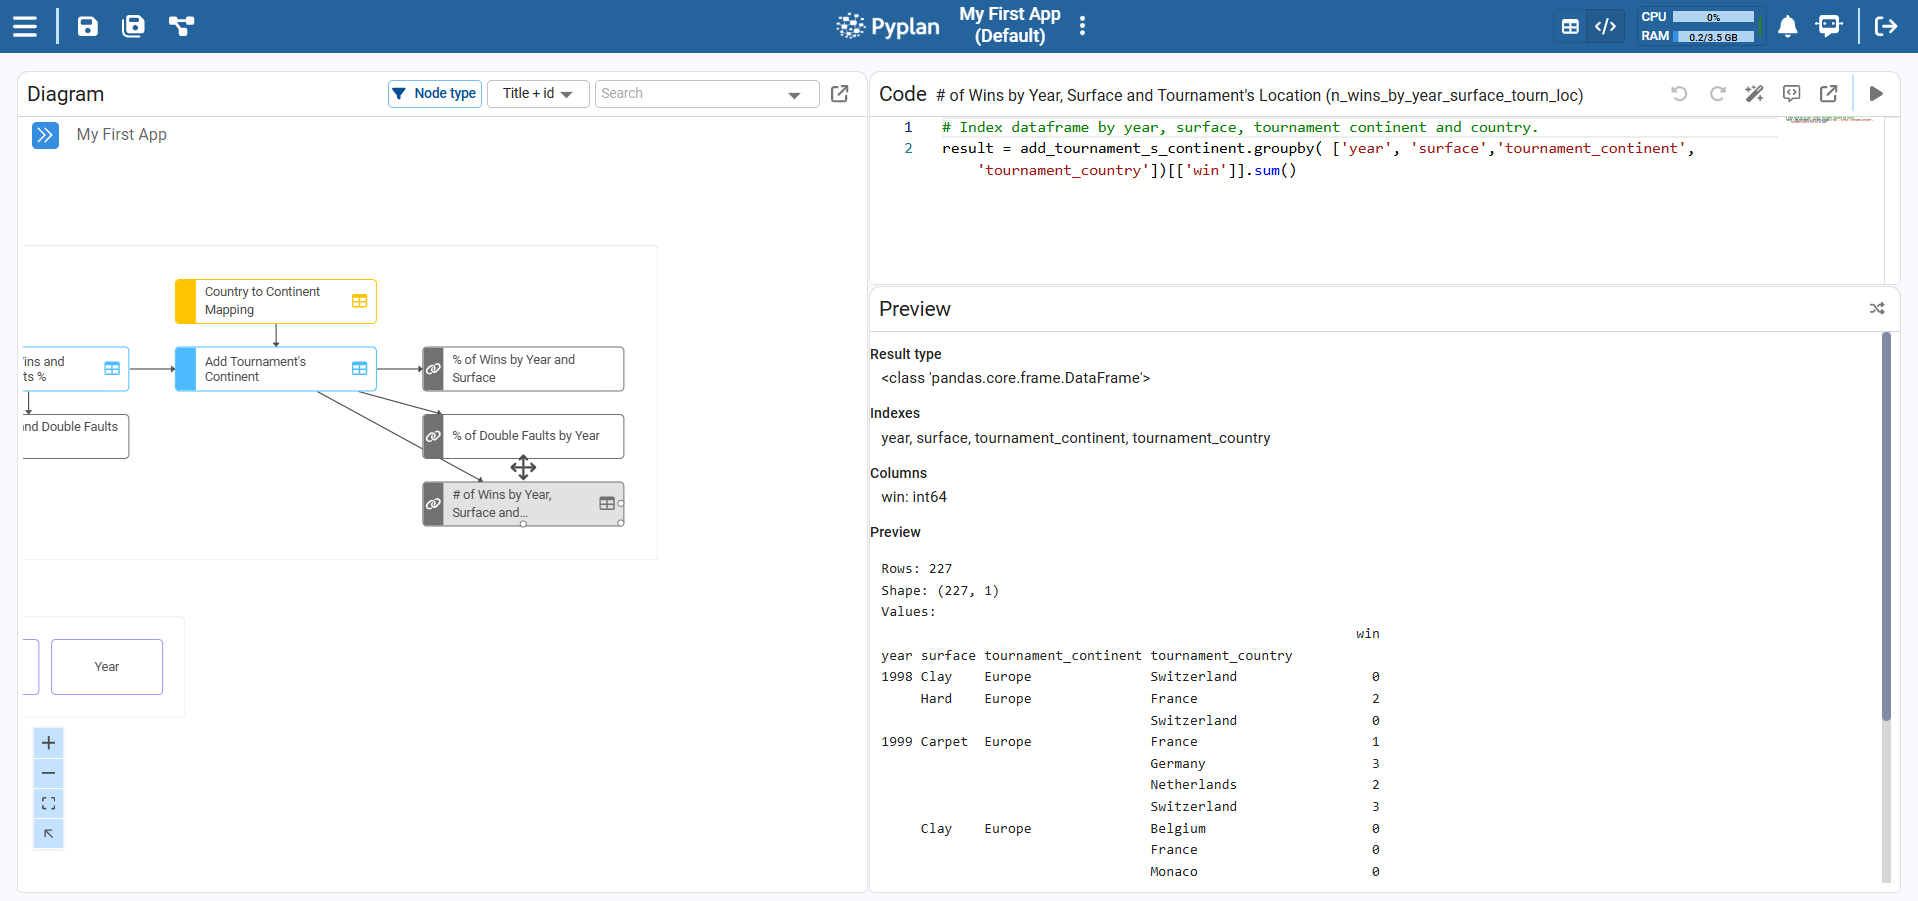Screen dimensions: 1918x901
Task: Click the Save icon in top bar
Action: (88, 26)
